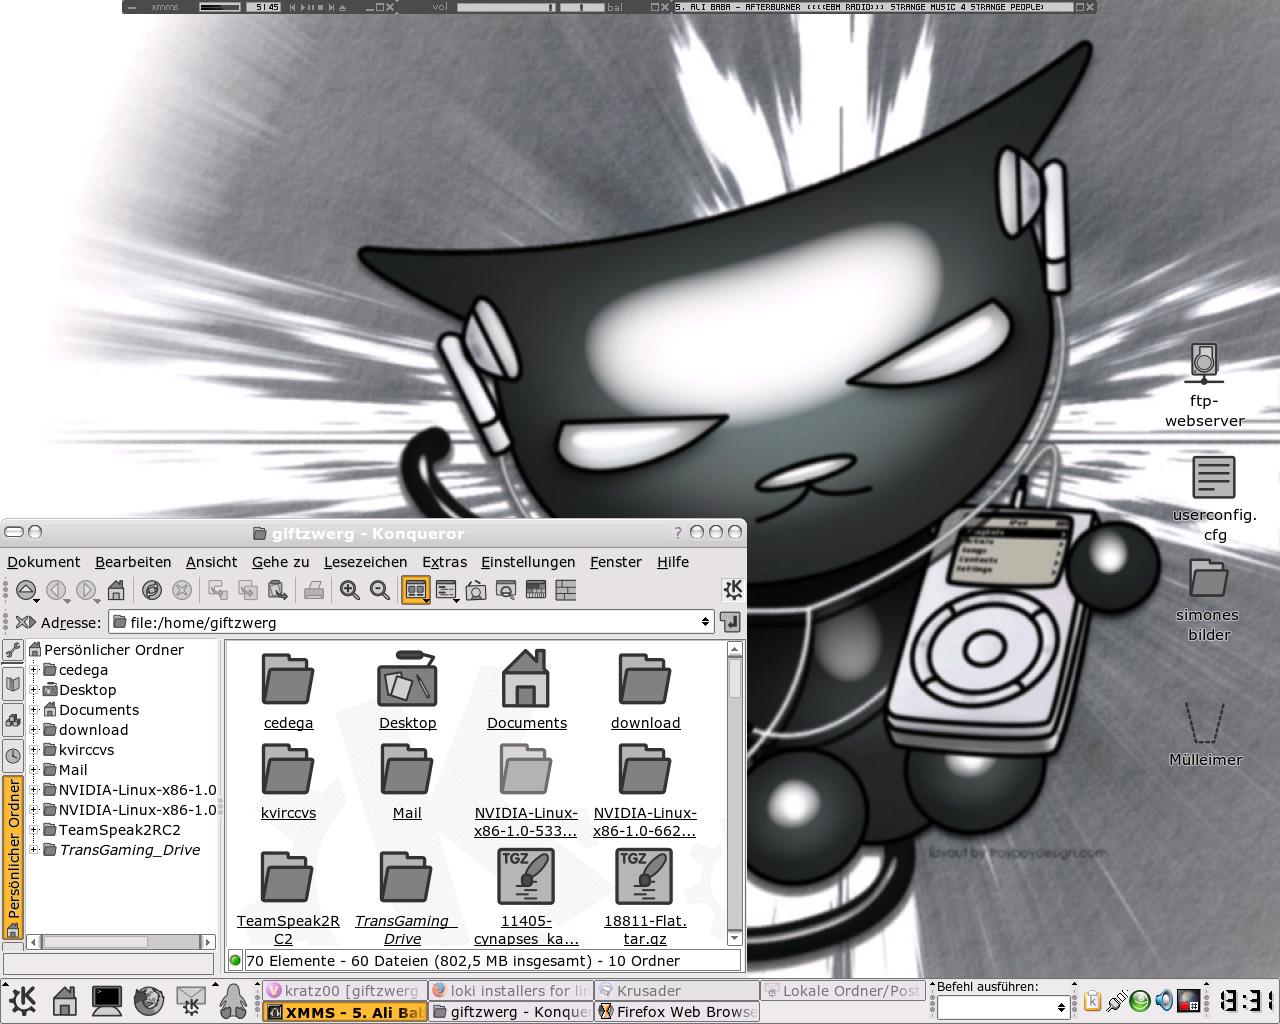Click the Konqueror address input field

(x=411, y=622)
